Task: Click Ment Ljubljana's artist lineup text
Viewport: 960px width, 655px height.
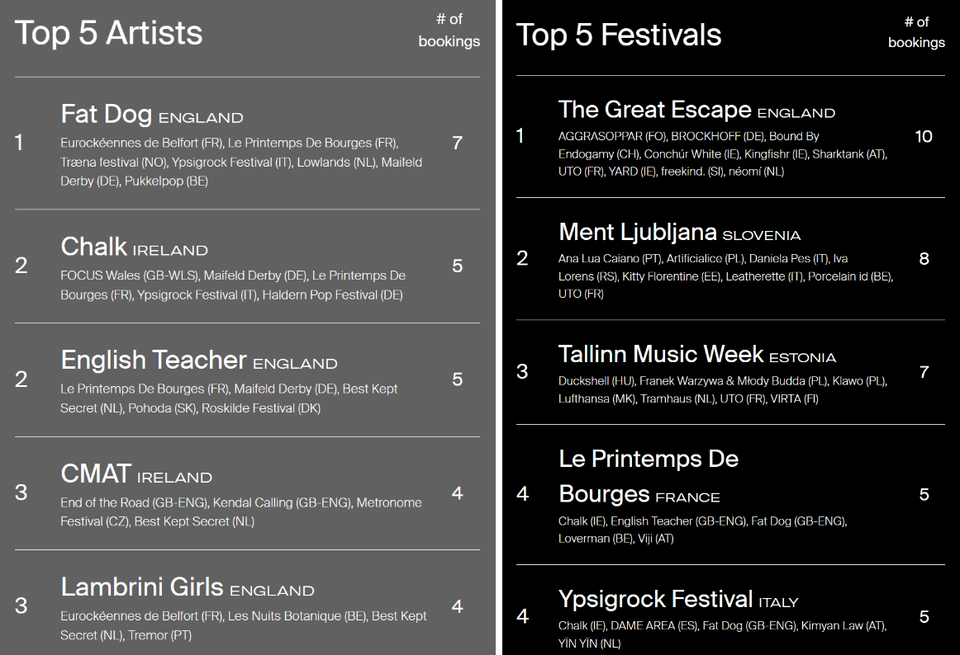Action: pos(726,276)
